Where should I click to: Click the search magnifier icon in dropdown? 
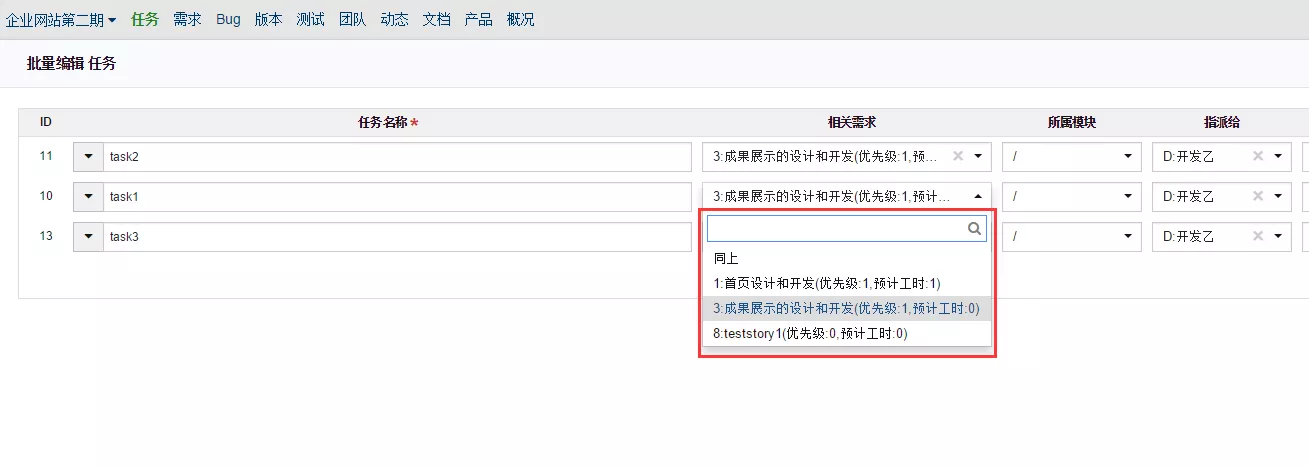(974, 229)
